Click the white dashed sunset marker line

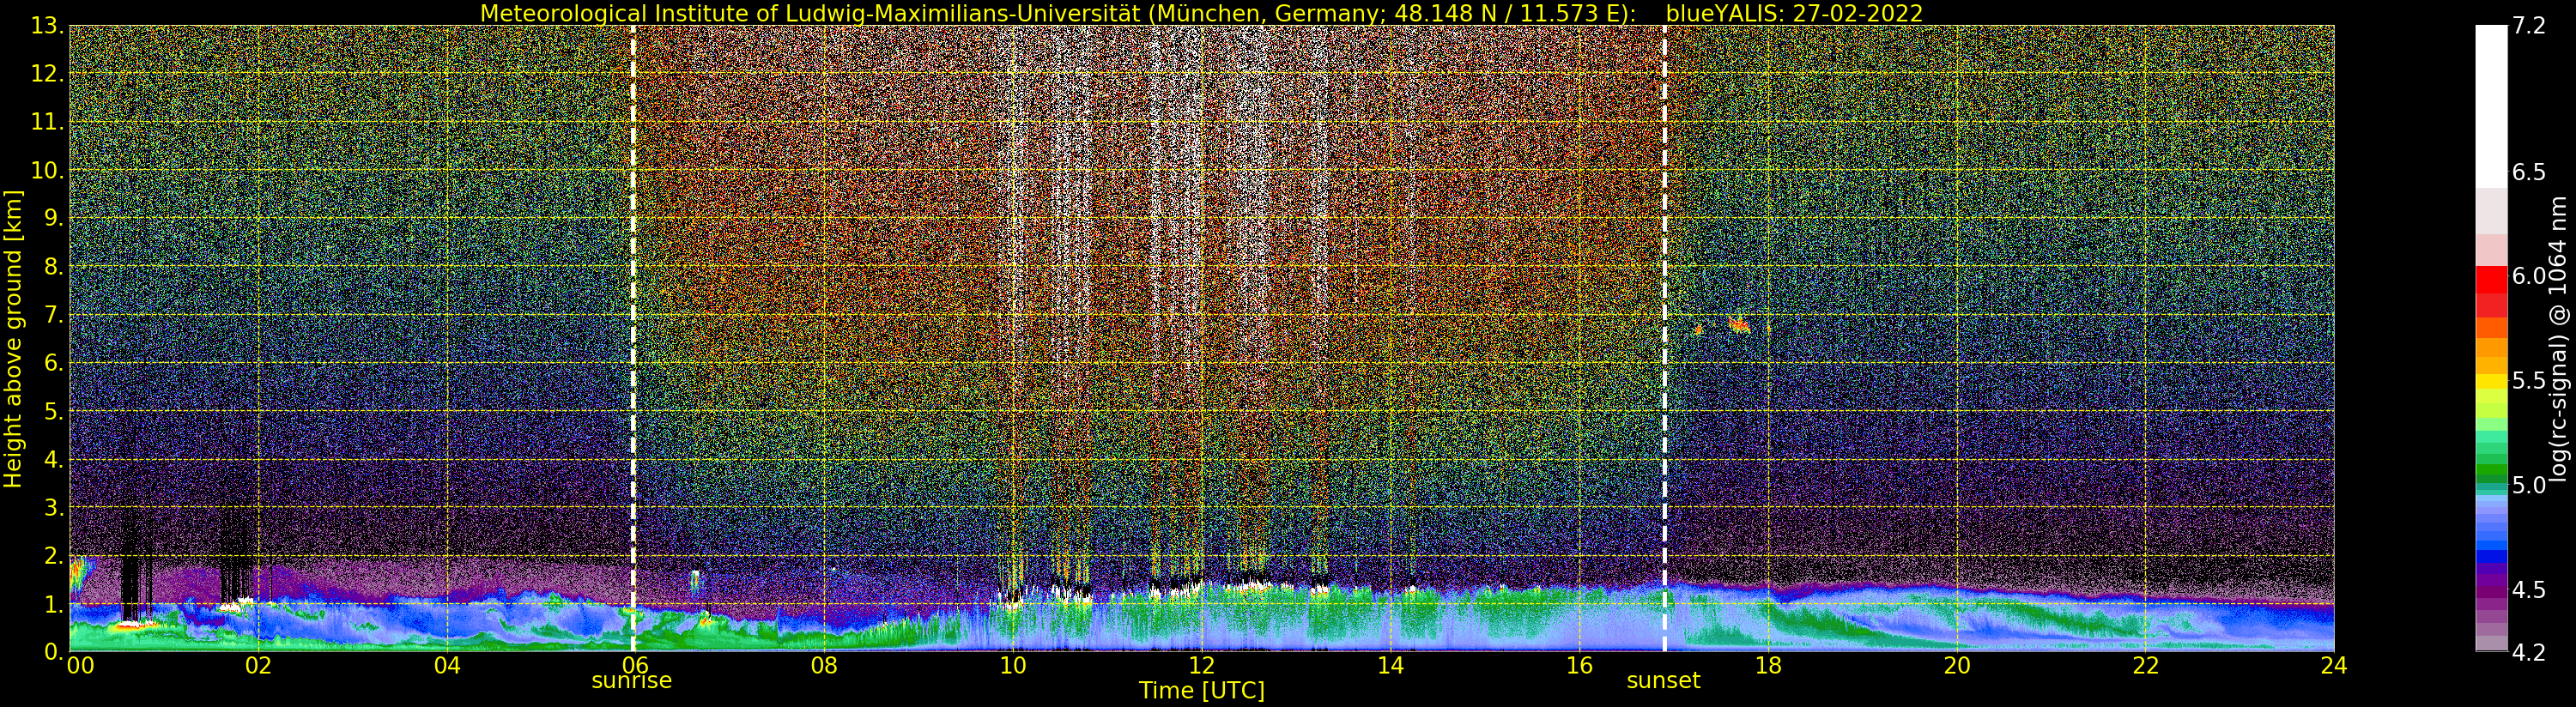pyautogui.click(x=1665, y=339)
